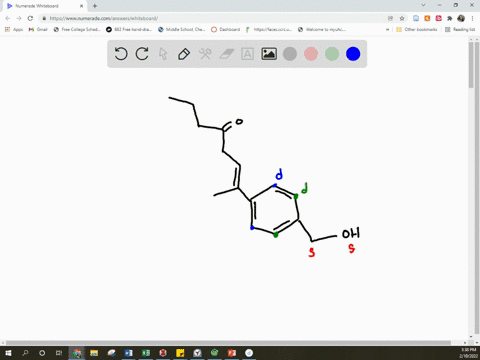Click the share page icon in address bar

click(390, 18)
